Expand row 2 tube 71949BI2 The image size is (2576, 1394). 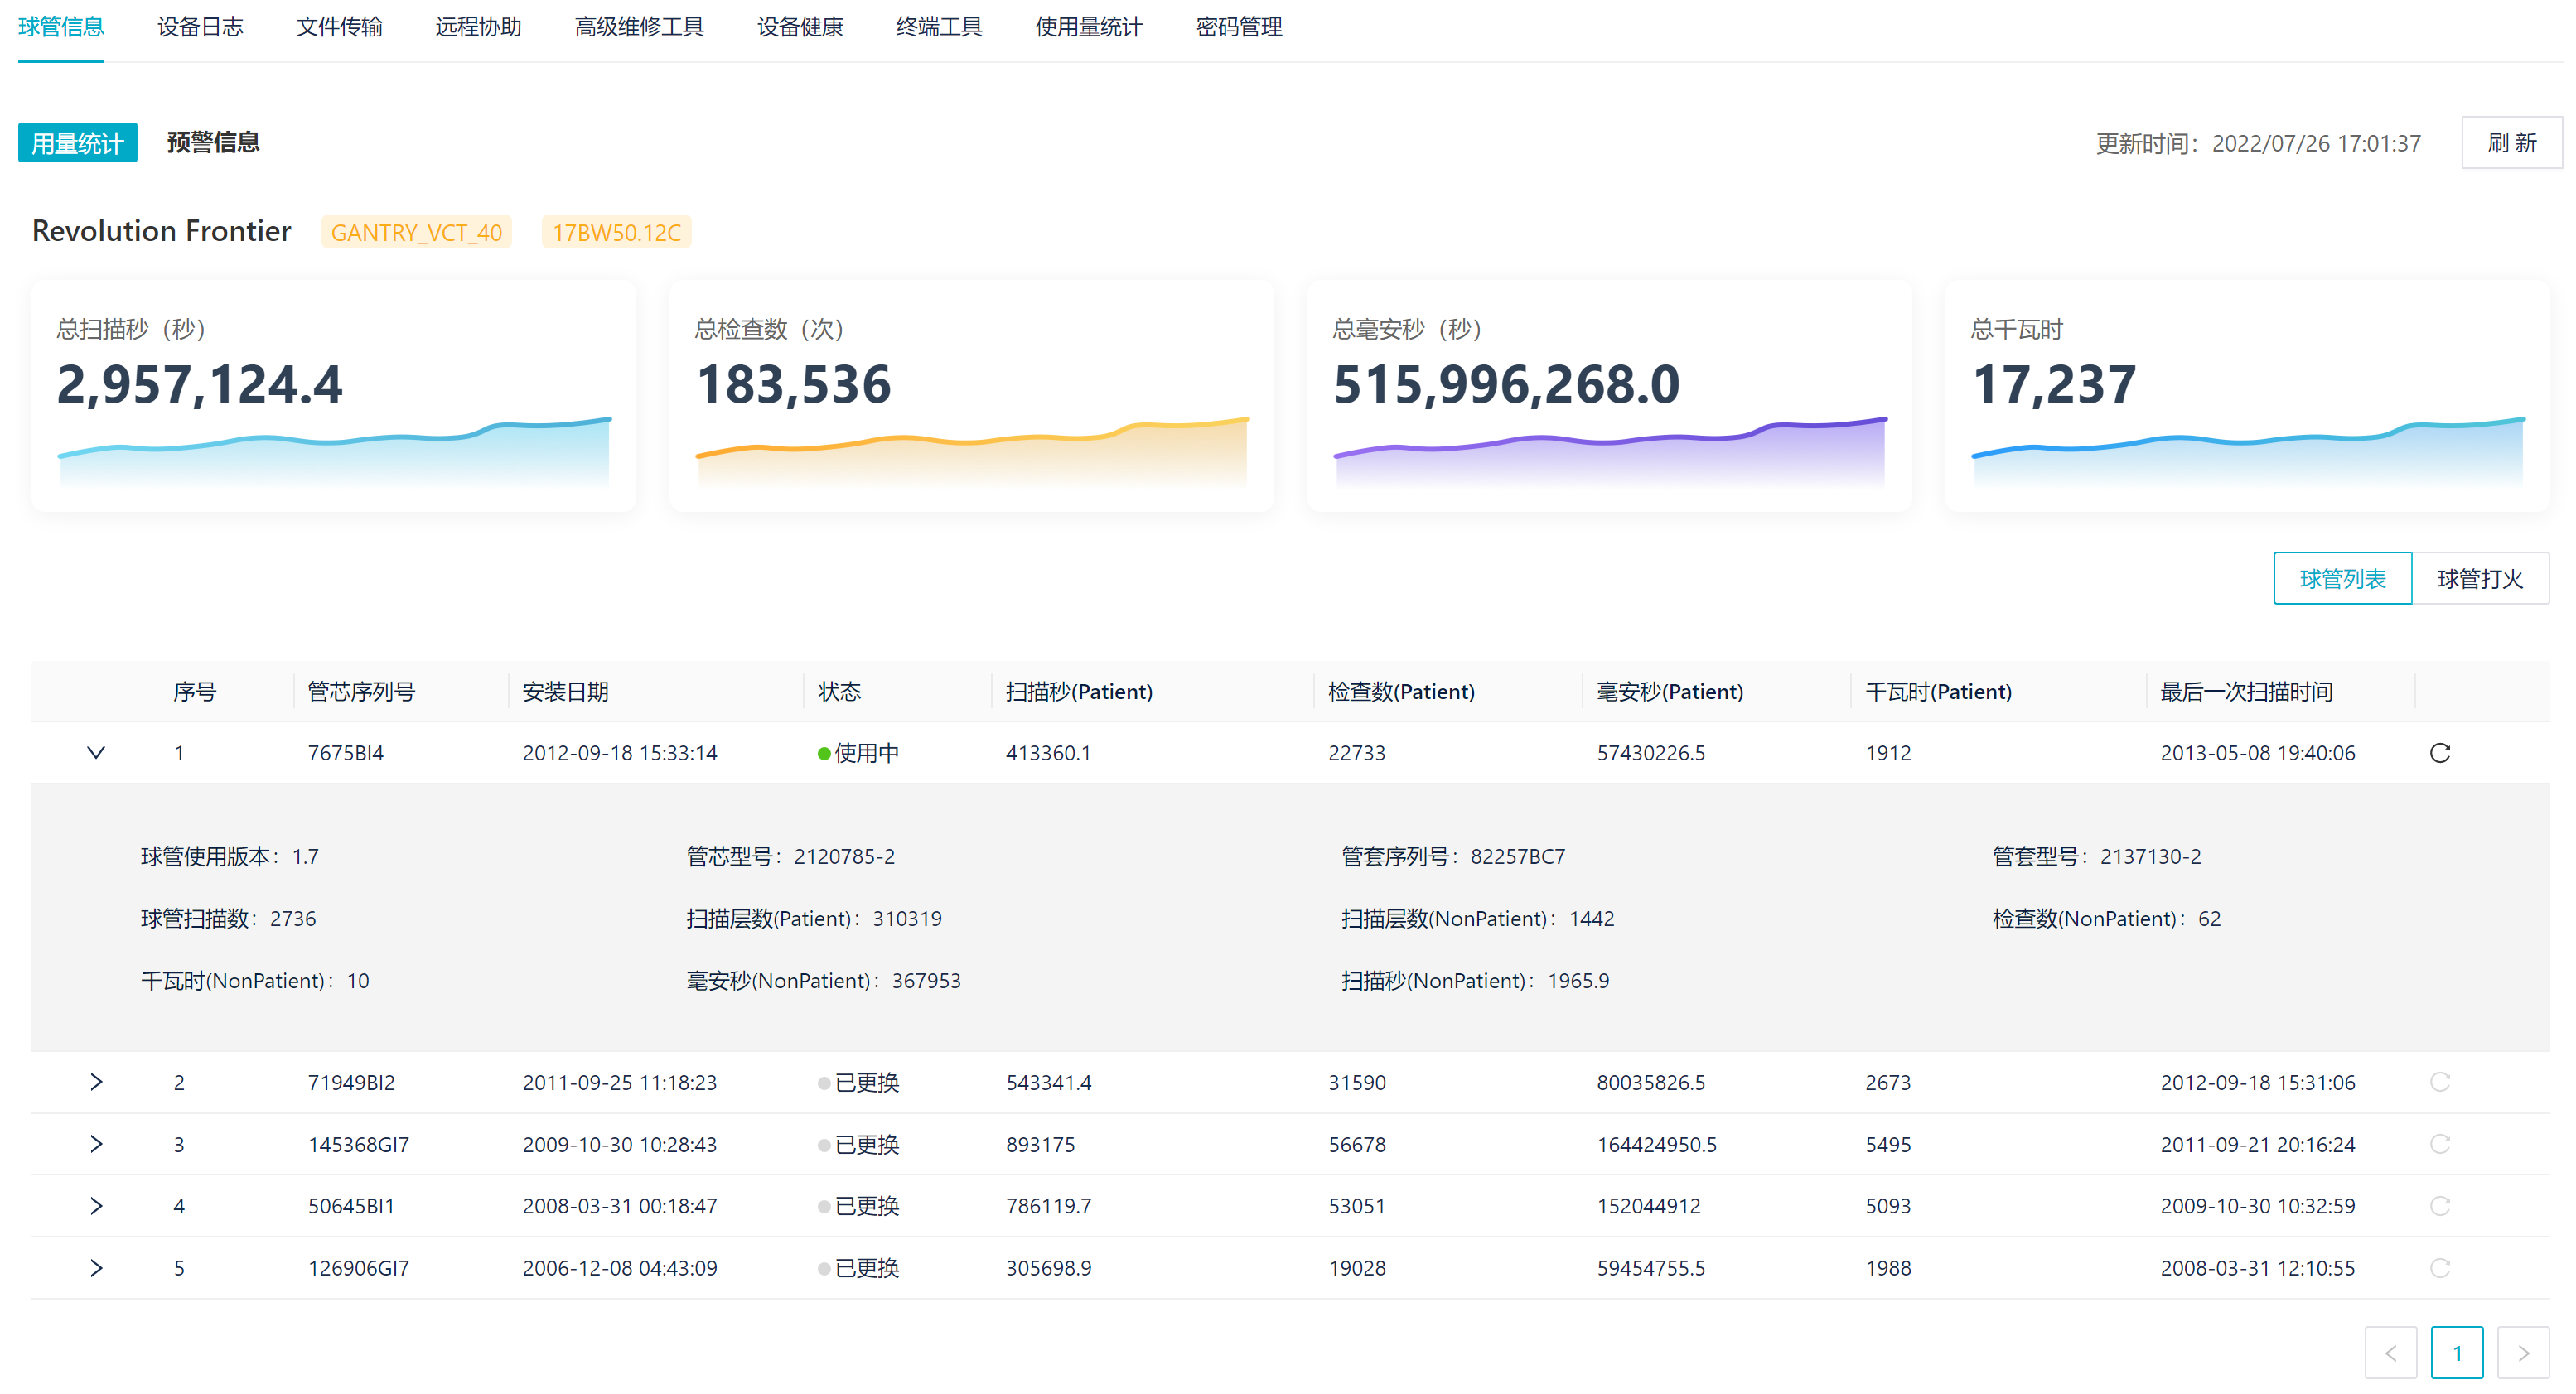click(96, 1082)
